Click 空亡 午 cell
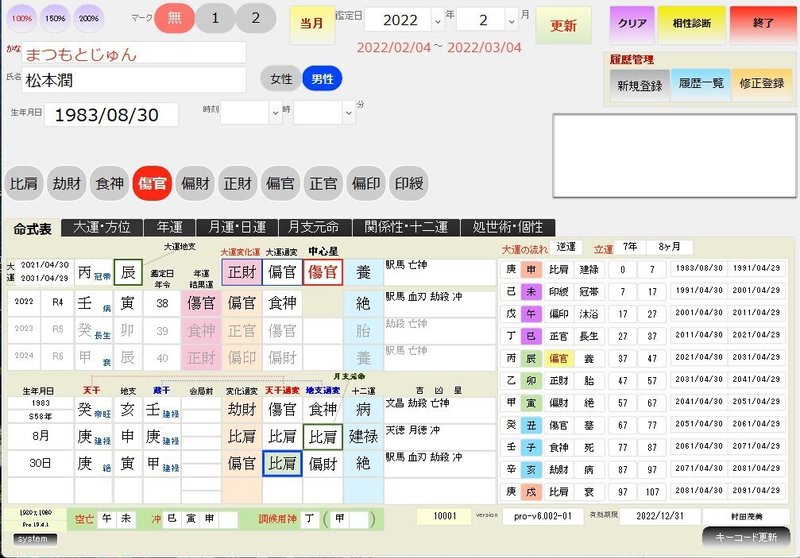The width and height of the screenshot is (800, 558). point(106,519)
